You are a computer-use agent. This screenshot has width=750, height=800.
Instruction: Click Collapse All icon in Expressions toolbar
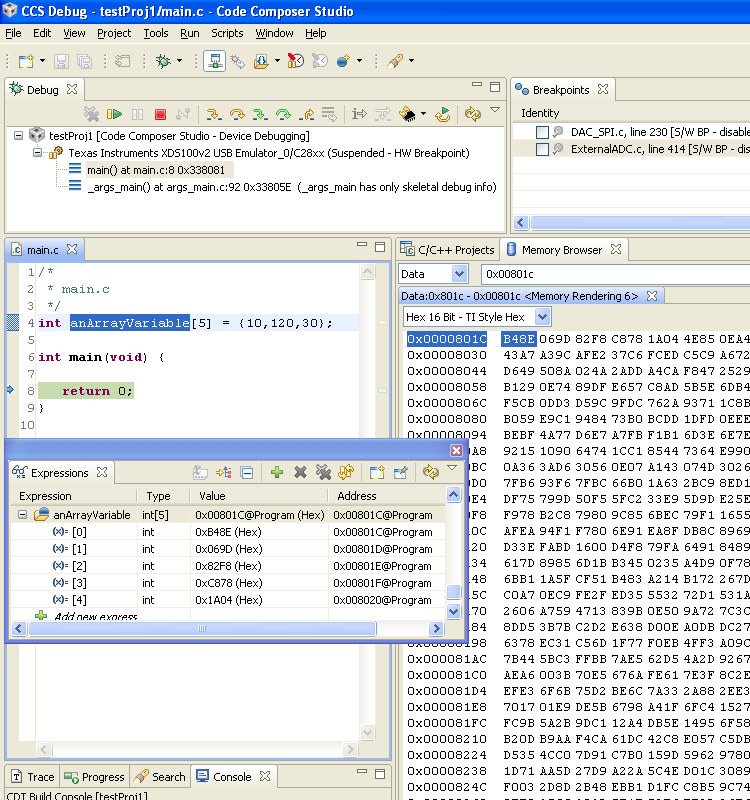point(247,472)
